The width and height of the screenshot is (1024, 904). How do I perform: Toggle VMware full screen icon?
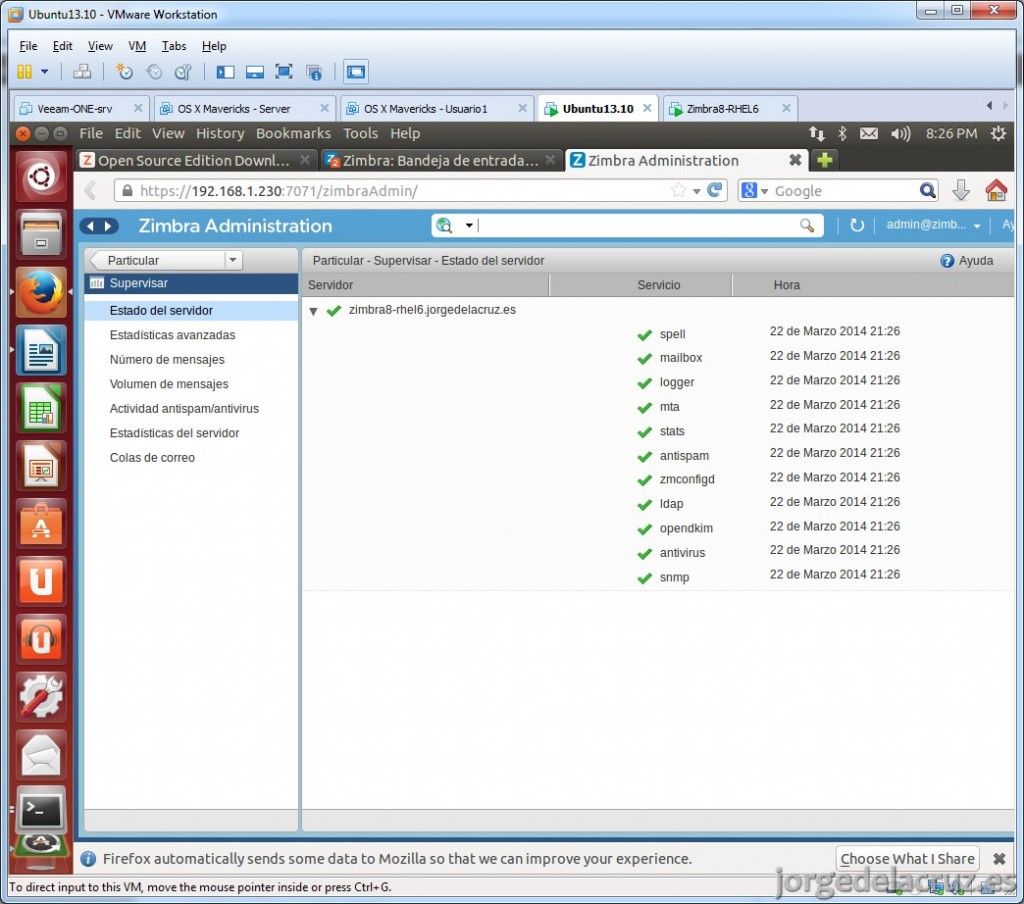pyautogui.click(x=283, y=72)
